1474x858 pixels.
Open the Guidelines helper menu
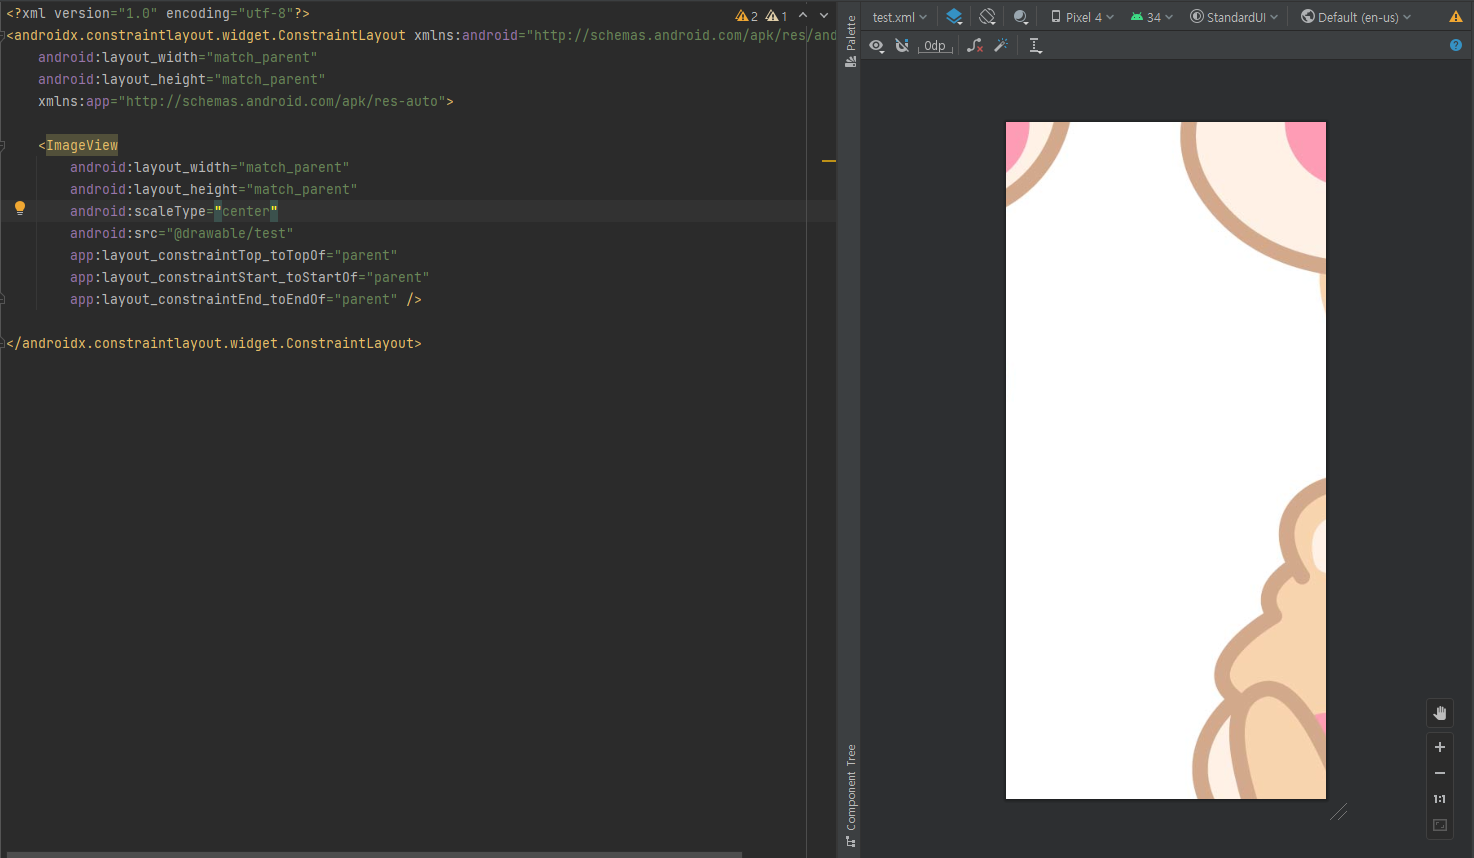[x=1035, y=46]
